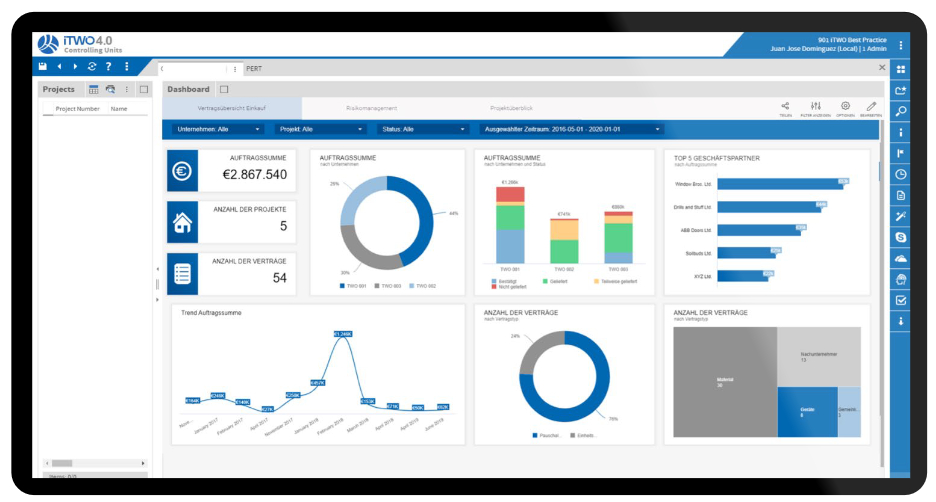Switch to the Projektüberblick tab
The height and width of the screenshot is (502, 936).
(x=511, y=109)
